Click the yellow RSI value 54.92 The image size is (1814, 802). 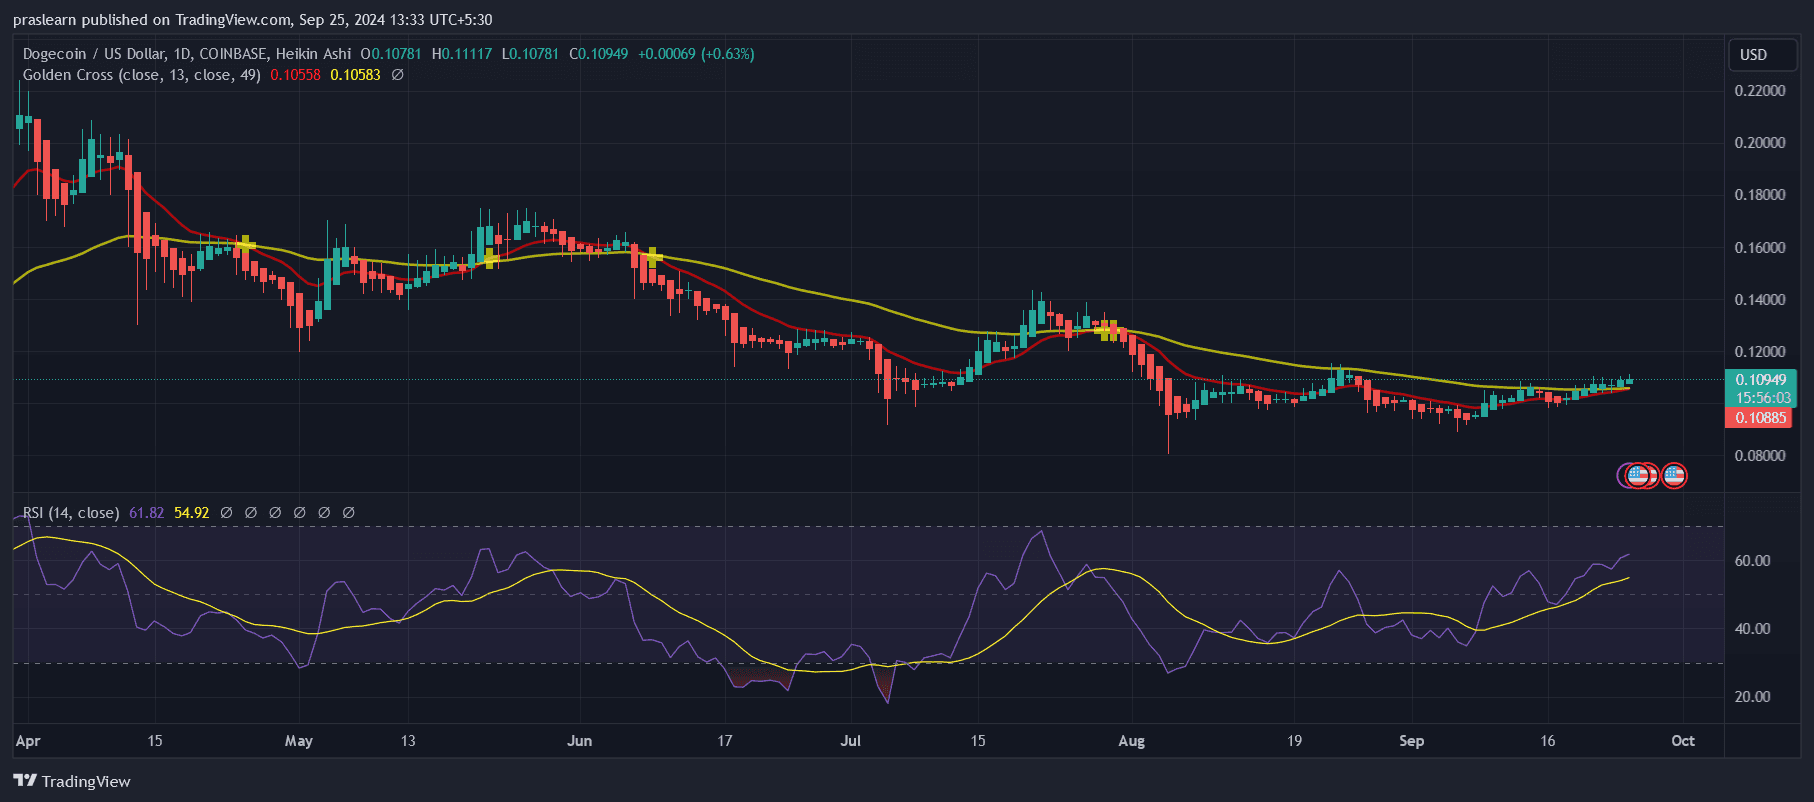(x=191, y=513)
